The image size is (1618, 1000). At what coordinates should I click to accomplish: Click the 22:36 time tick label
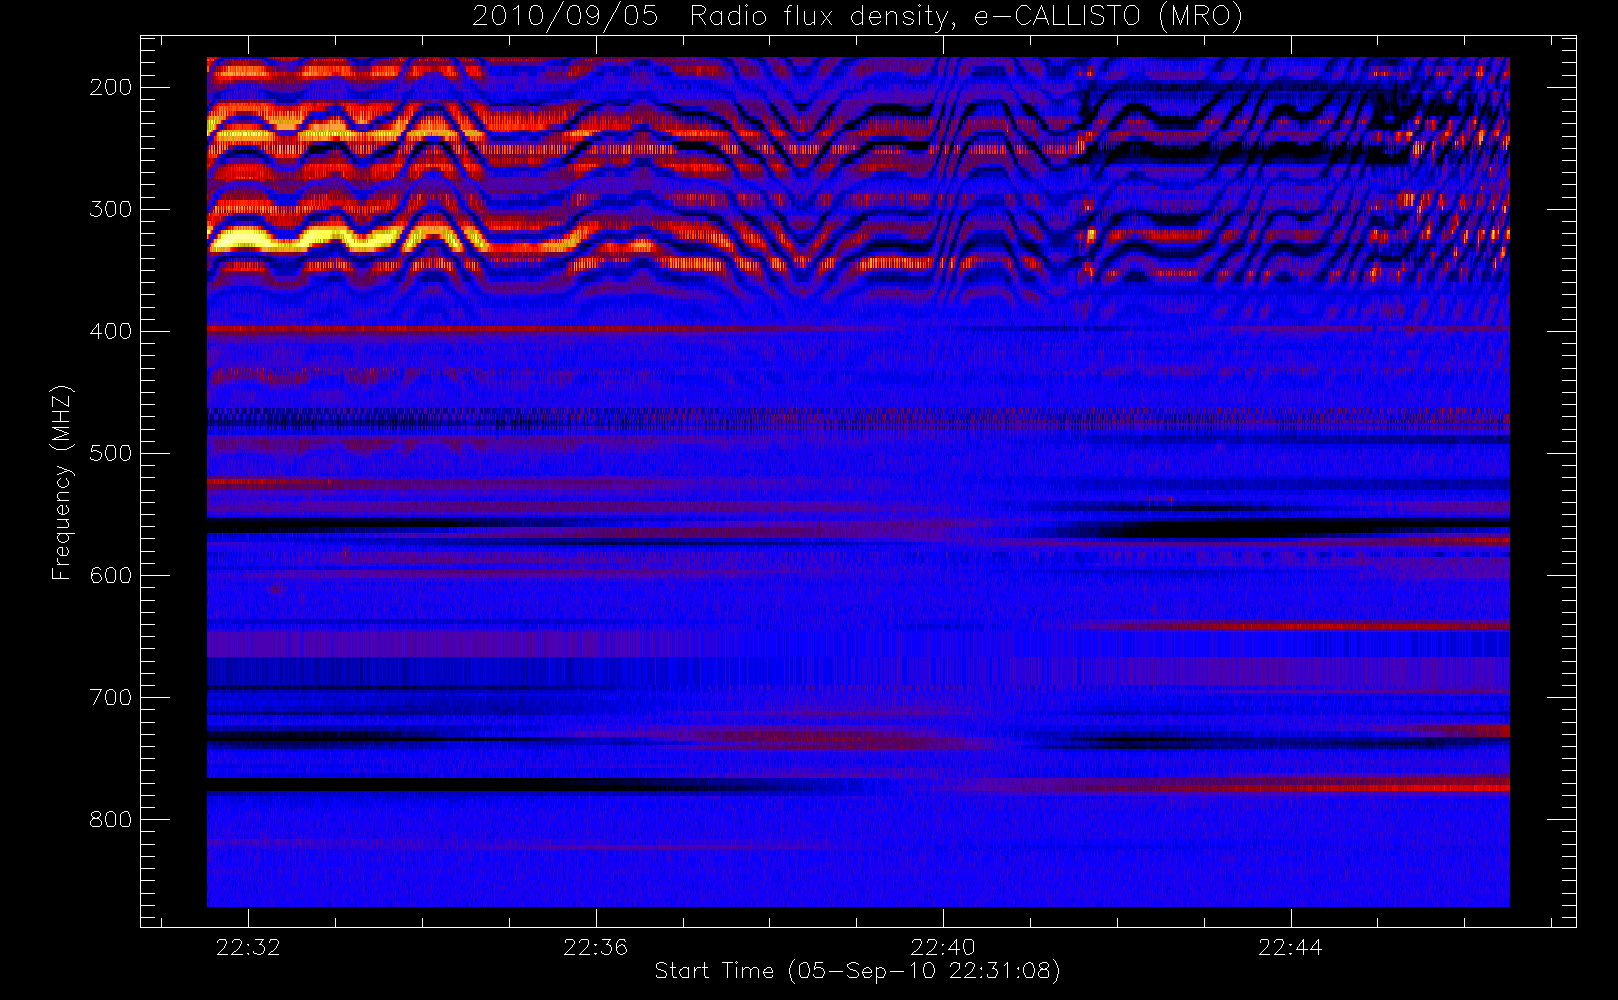coord(595,947)
